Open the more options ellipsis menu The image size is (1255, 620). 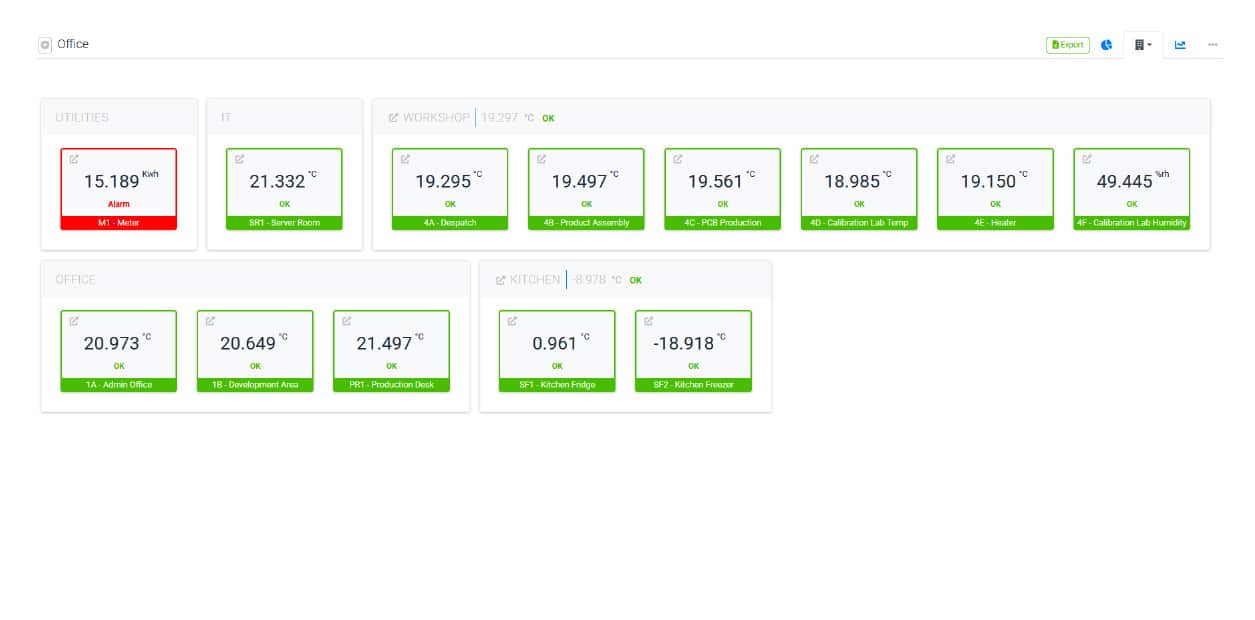coord(1212,45)
